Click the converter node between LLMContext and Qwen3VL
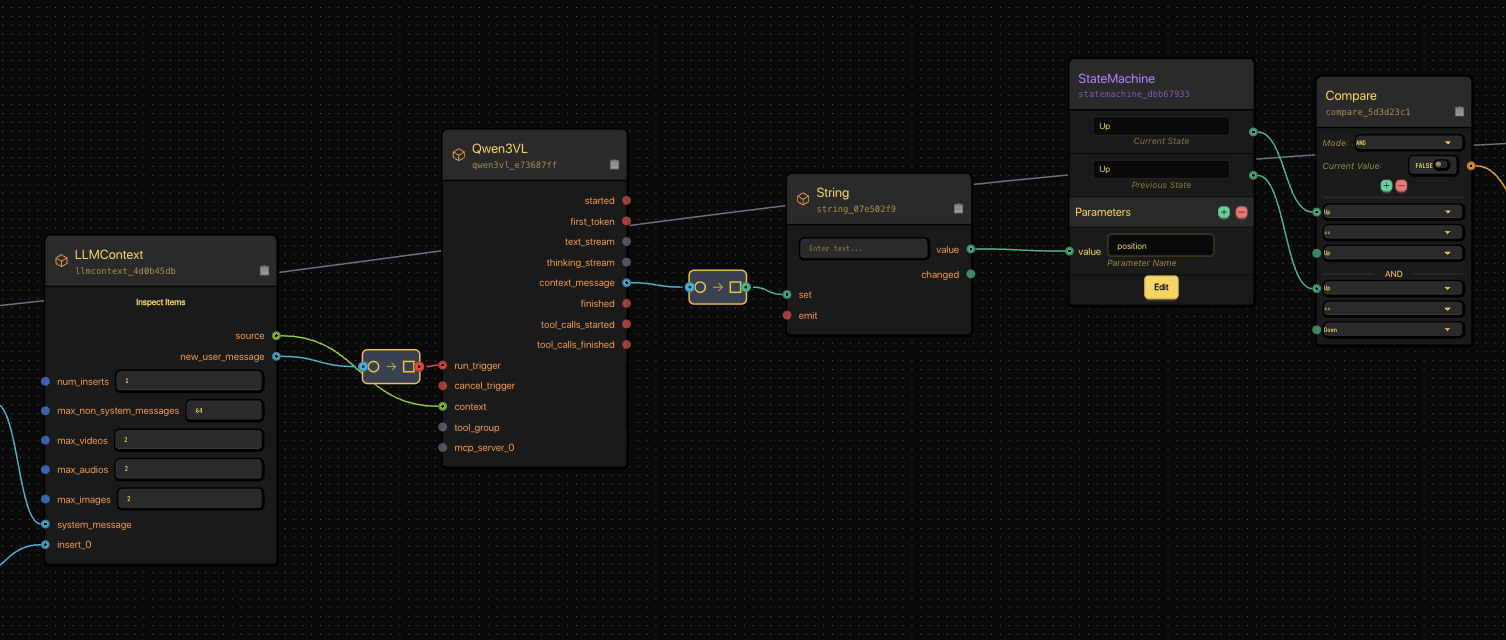 pos(390,367)
